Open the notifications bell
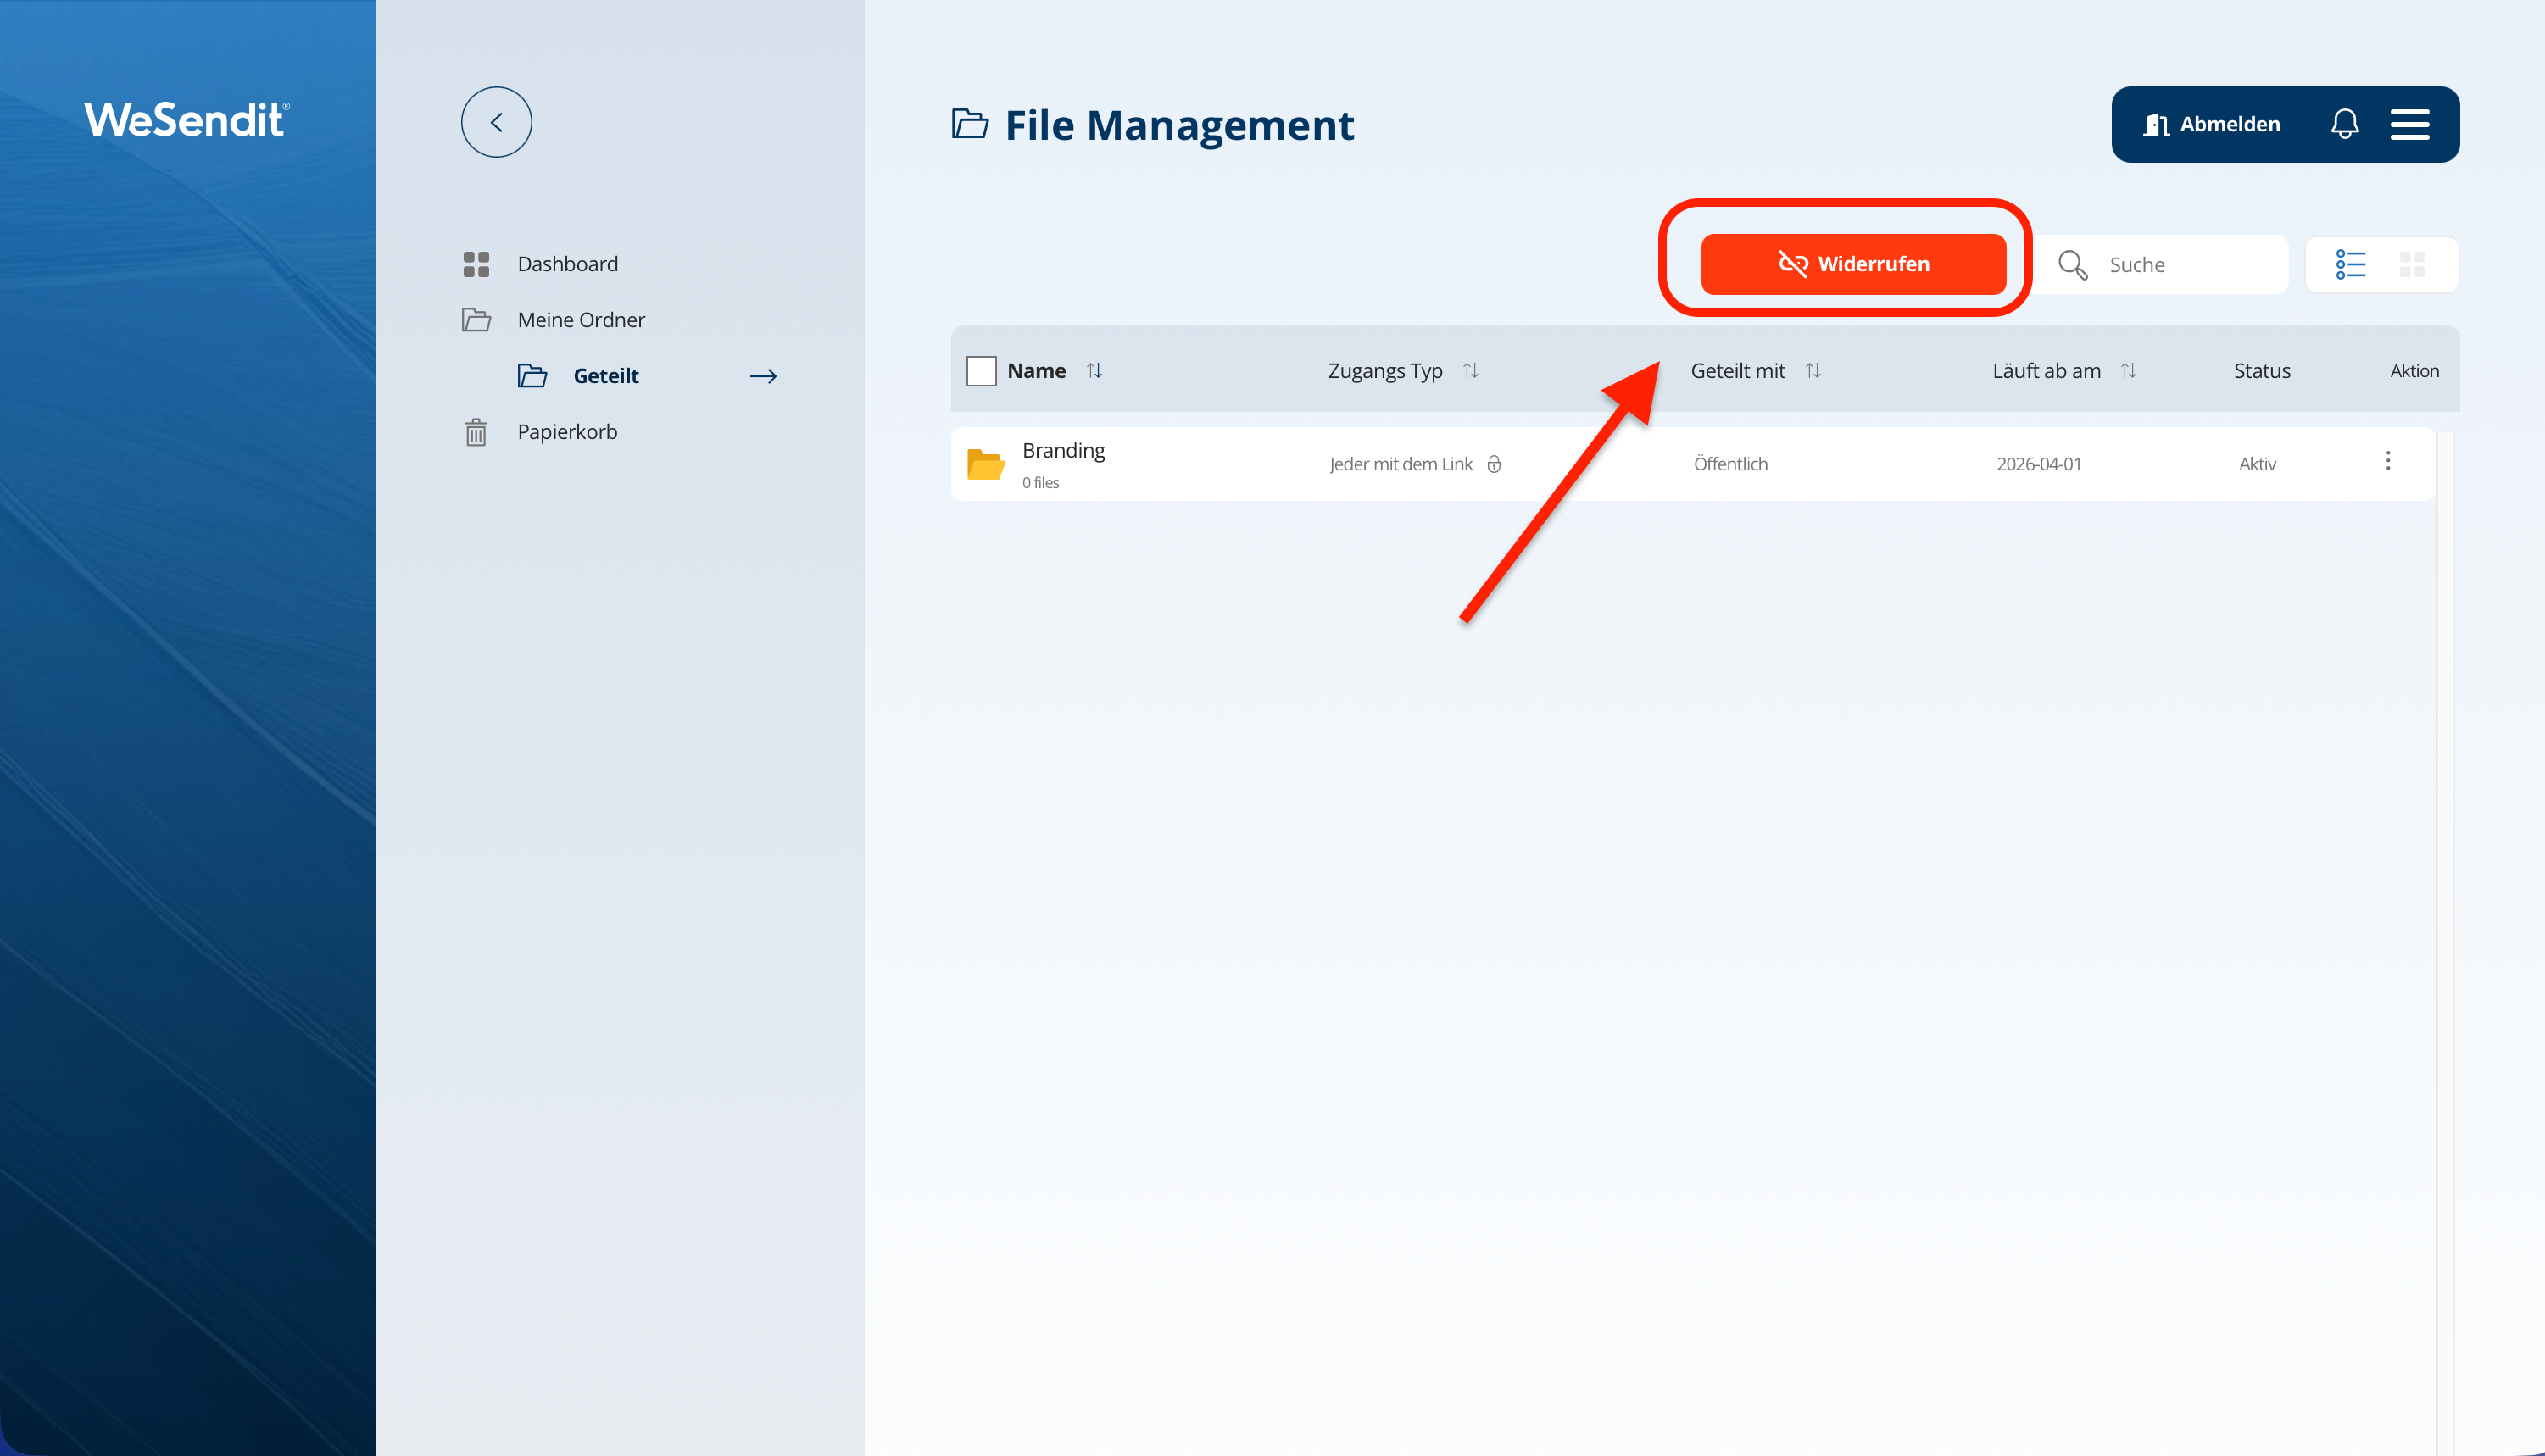 pos(2344,124)
